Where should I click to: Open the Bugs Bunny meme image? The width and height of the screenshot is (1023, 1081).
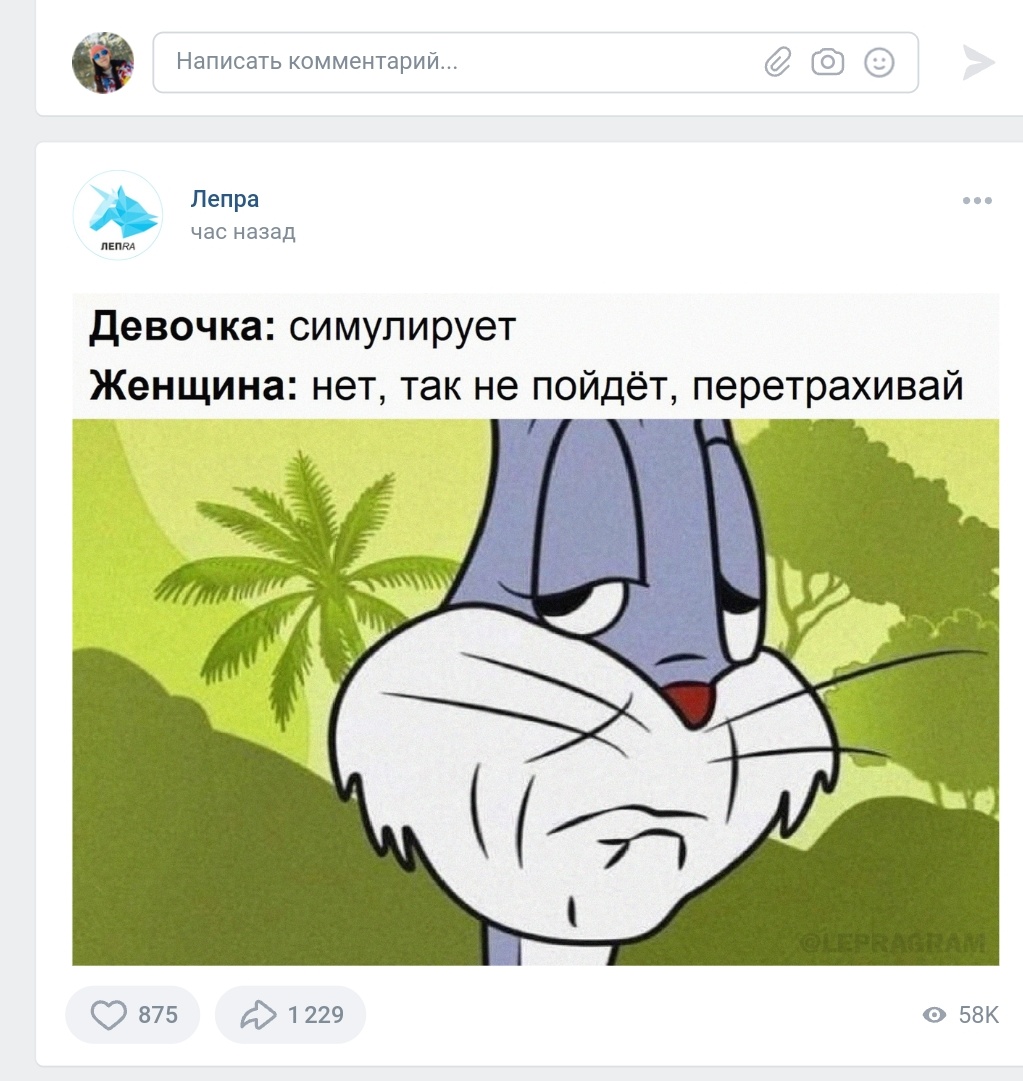coord(536,691)
